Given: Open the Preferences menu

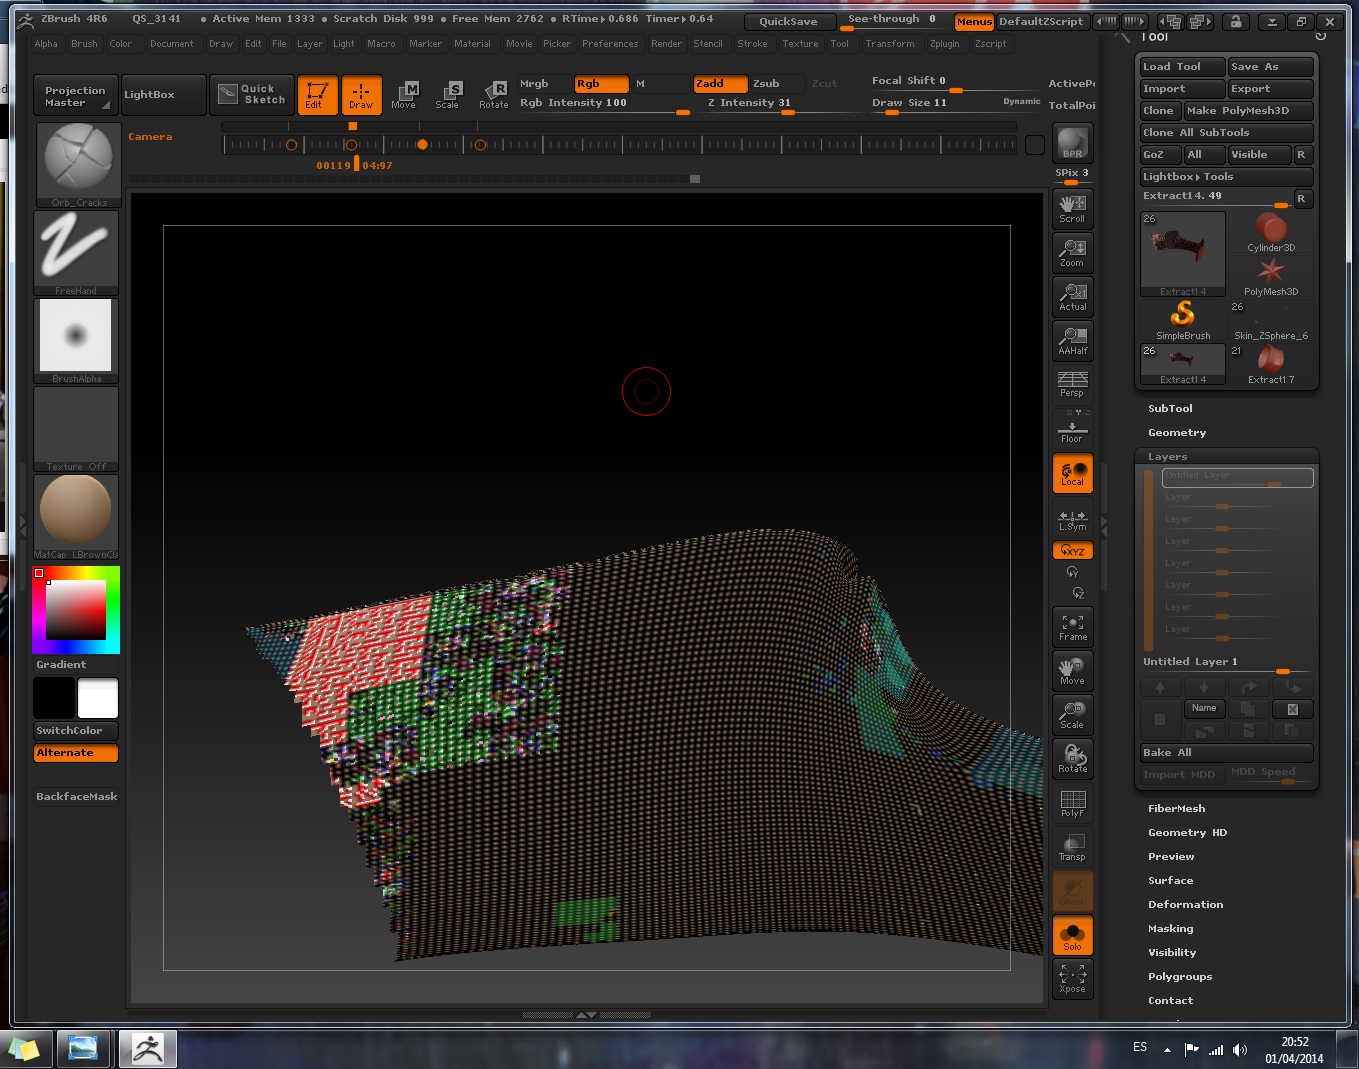Looking at the screenshot, I should pyautogui.click(x=609, y=44).
